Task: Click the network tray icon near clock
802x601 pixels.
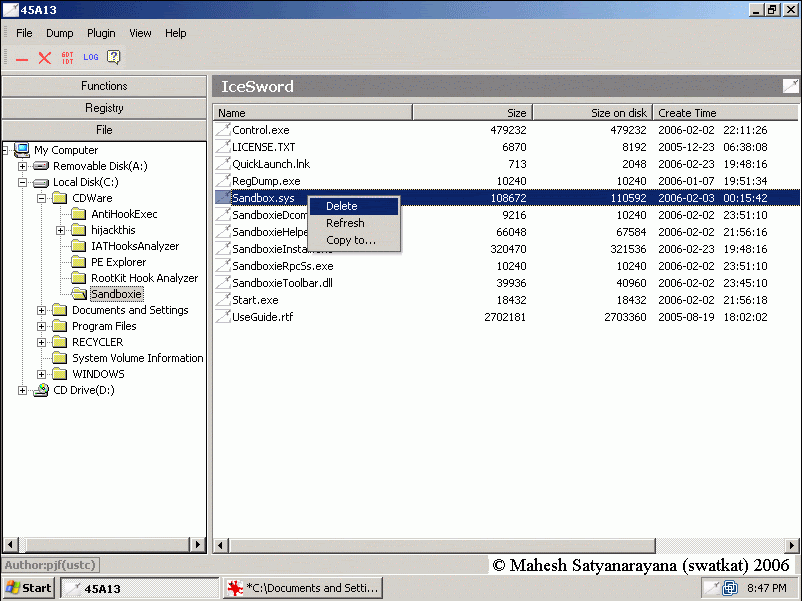Action: point(730,588)
